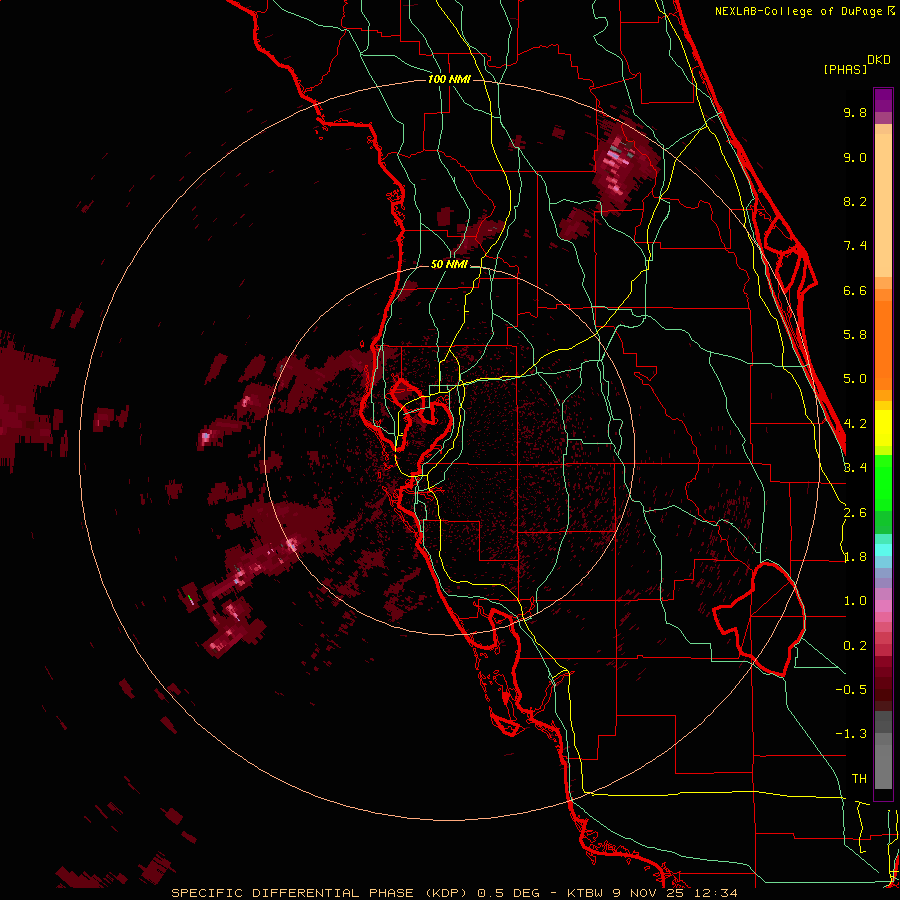
Task: Click the 50 NMI range ring label
Action: tap(449, 265)
